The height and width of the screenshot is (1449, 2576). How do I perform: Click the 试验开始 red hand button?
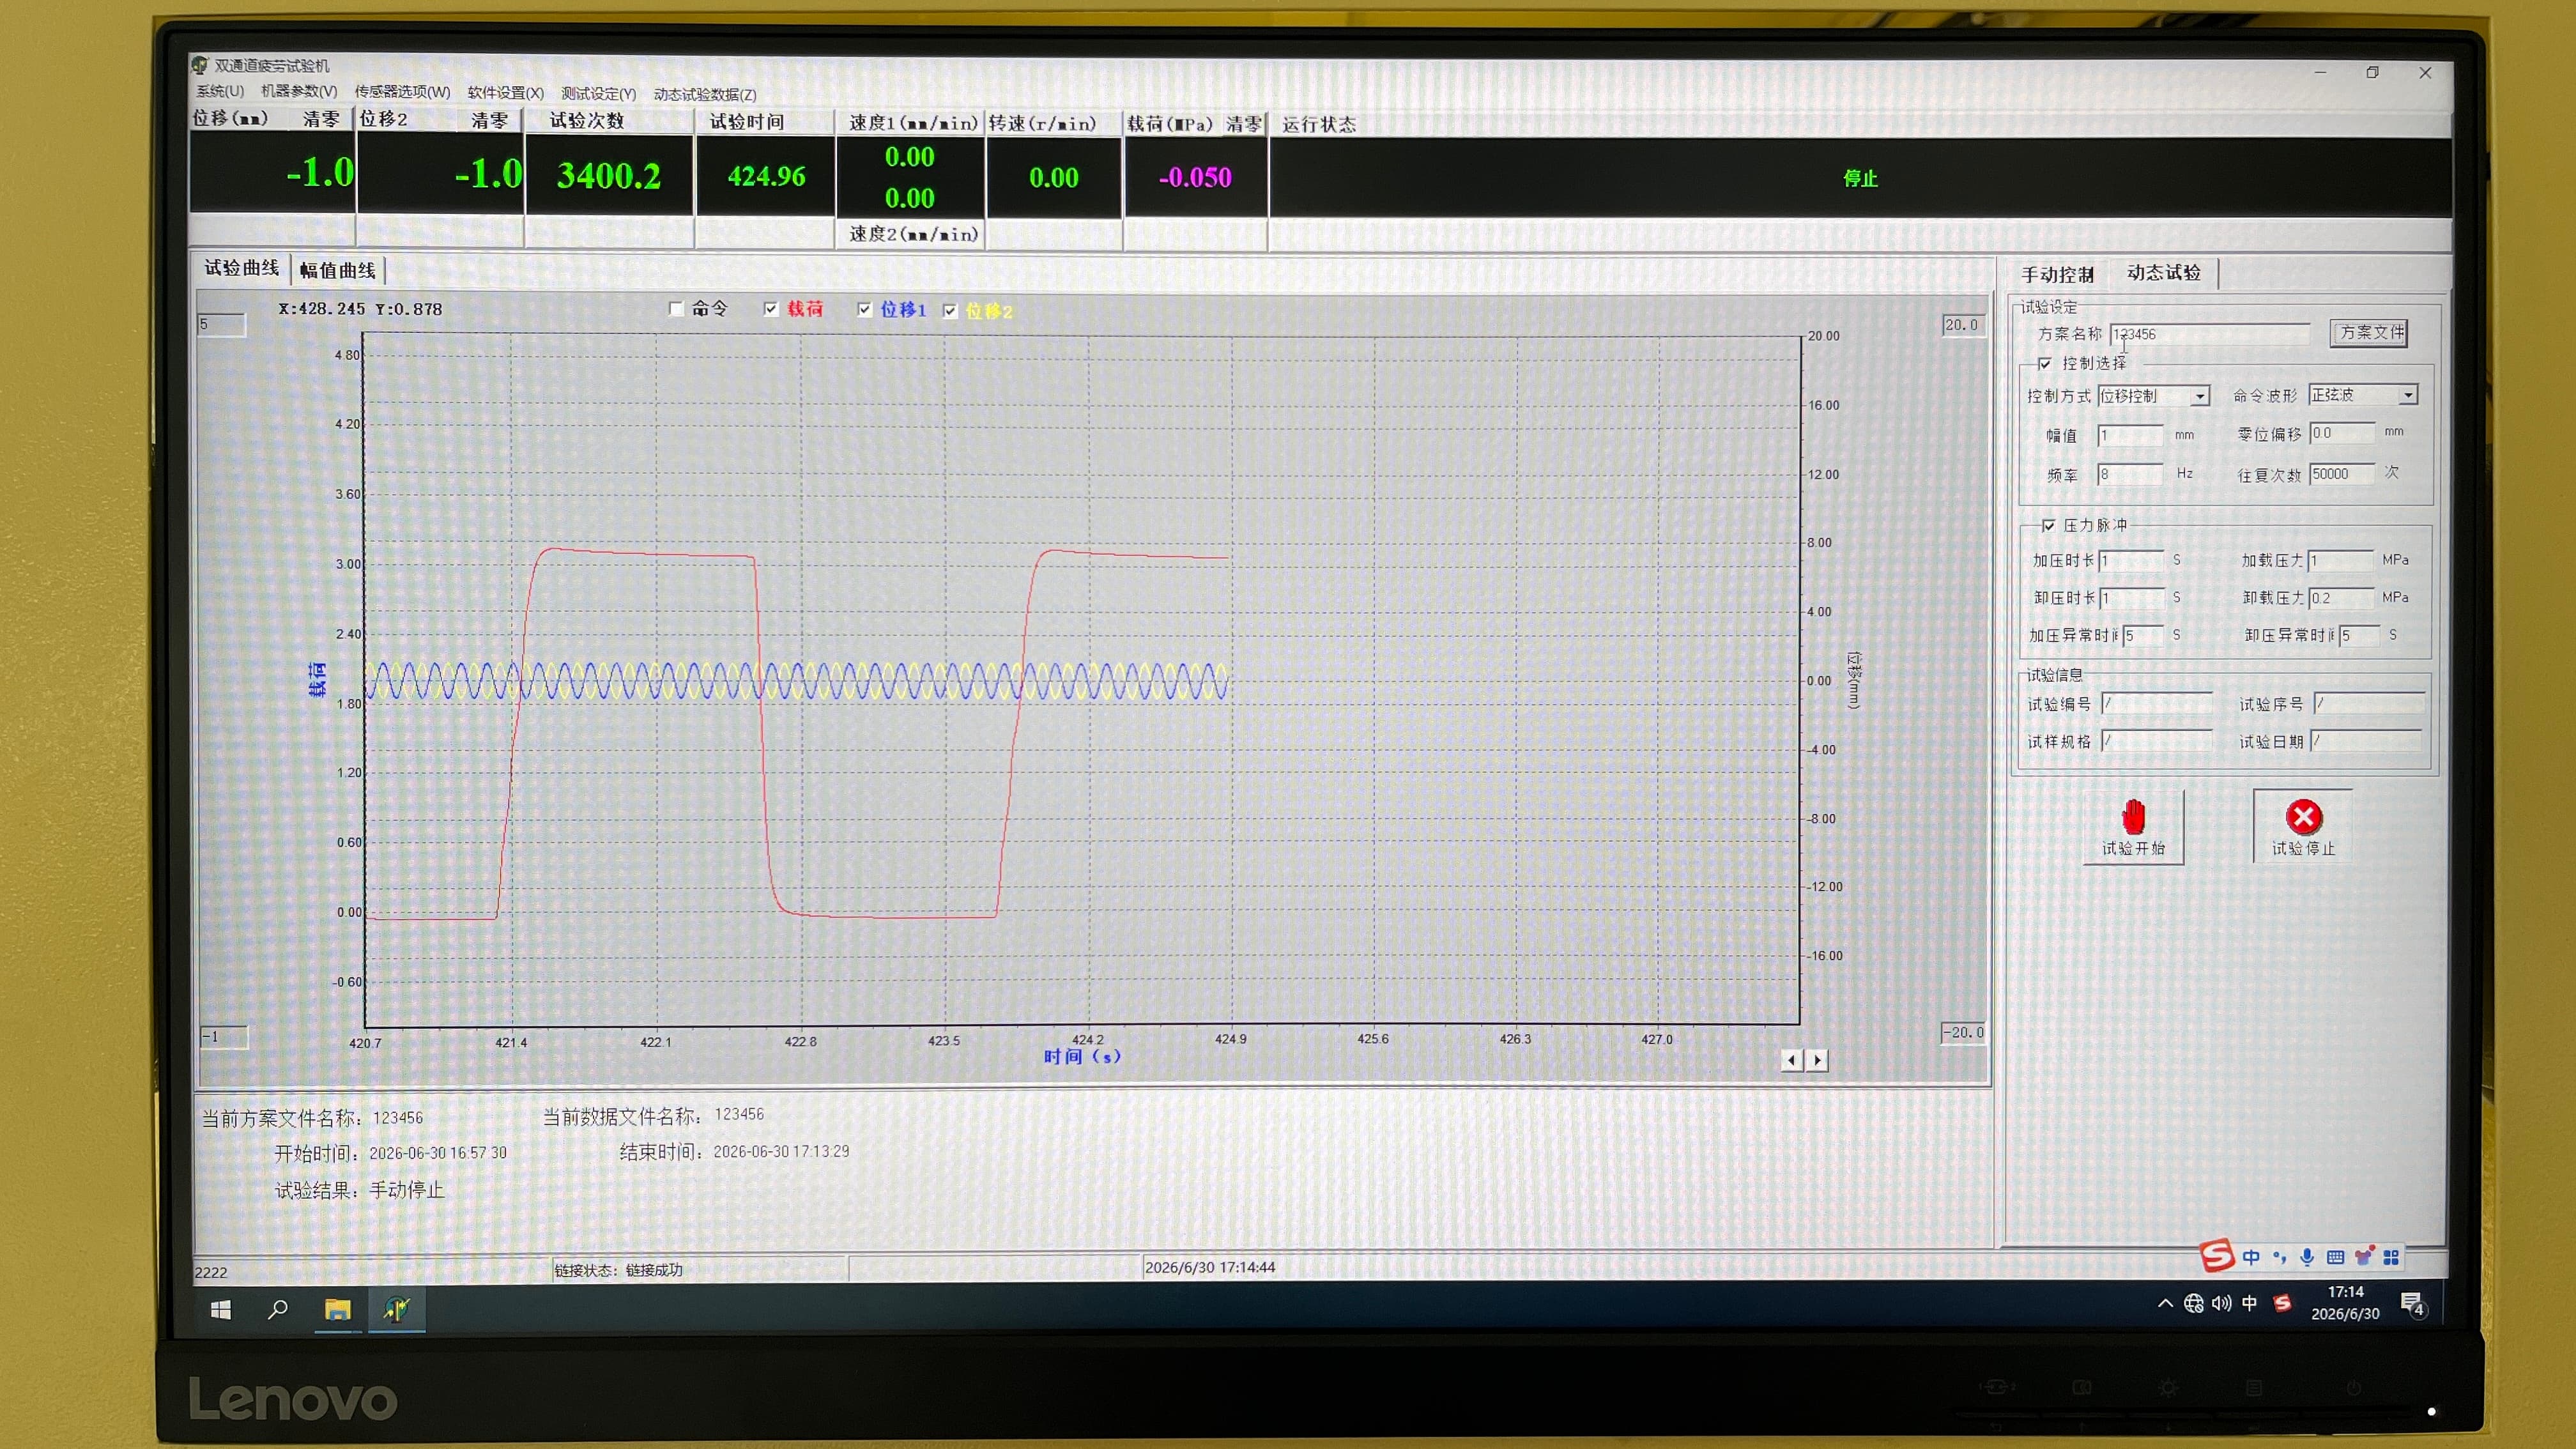click(2133, 826)
